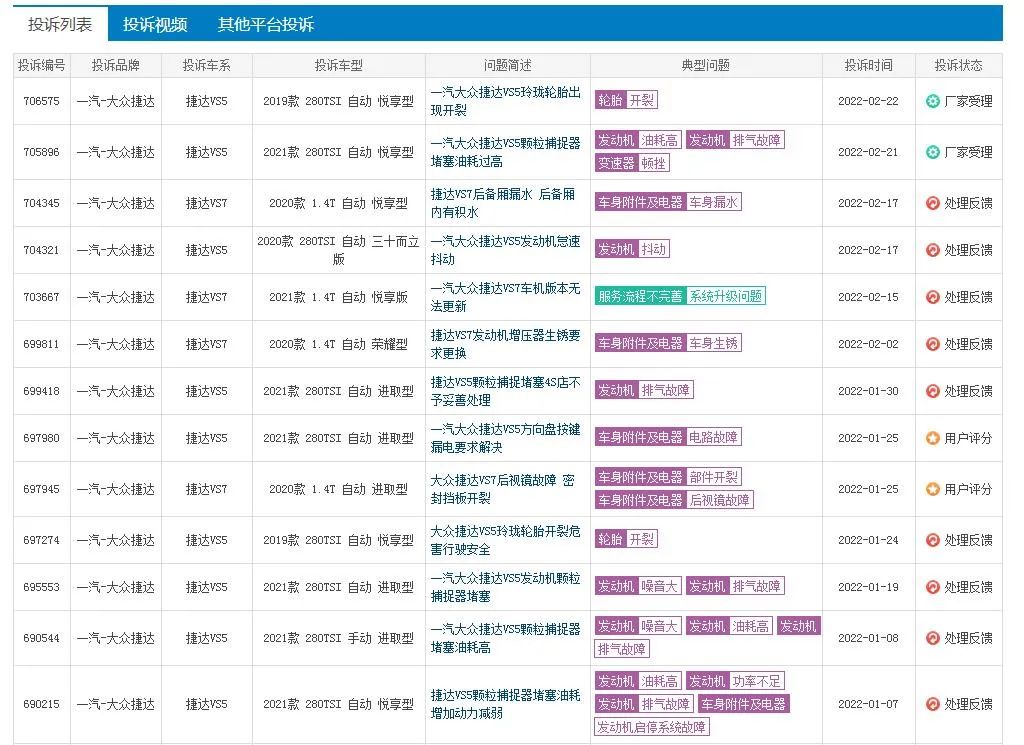Open complaint number 706575
The height and width of the screenshot is (745, 1024).
point(41,102)
